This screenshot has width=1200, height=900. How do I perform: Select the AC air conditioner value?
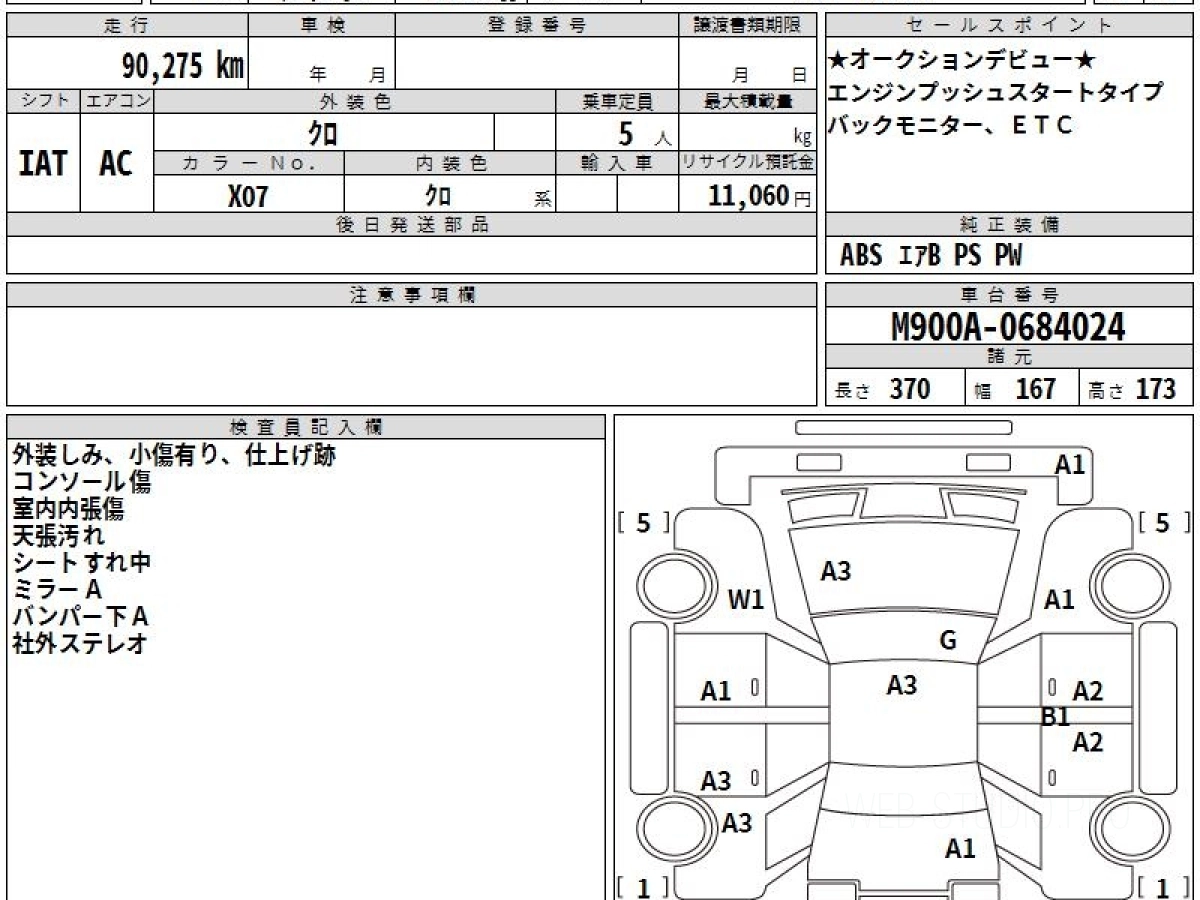[116, 163]
